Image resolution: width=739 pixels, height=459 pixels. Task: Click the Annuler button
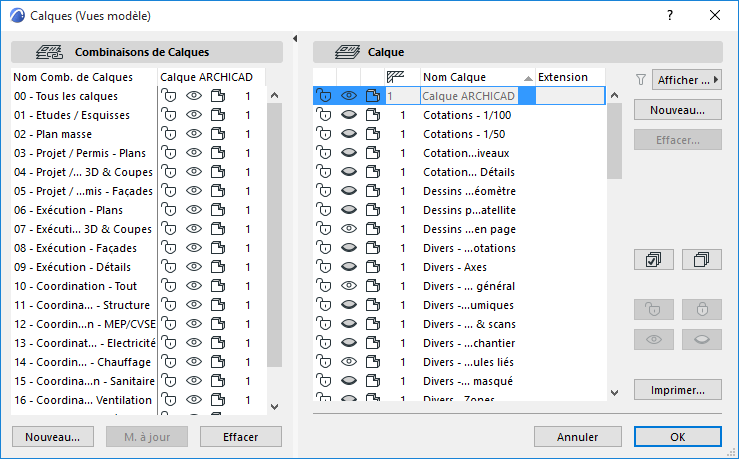(577, 437)
